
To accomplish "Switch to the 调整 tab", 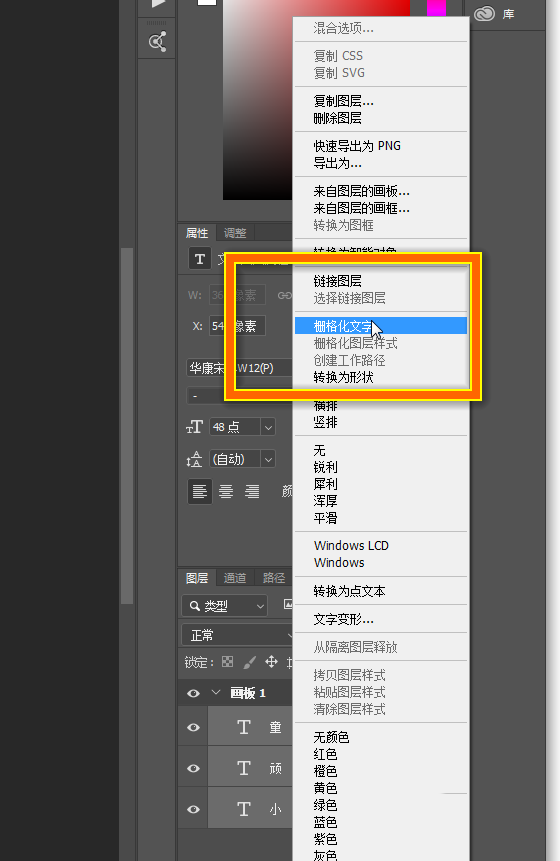I will point(235,233).
